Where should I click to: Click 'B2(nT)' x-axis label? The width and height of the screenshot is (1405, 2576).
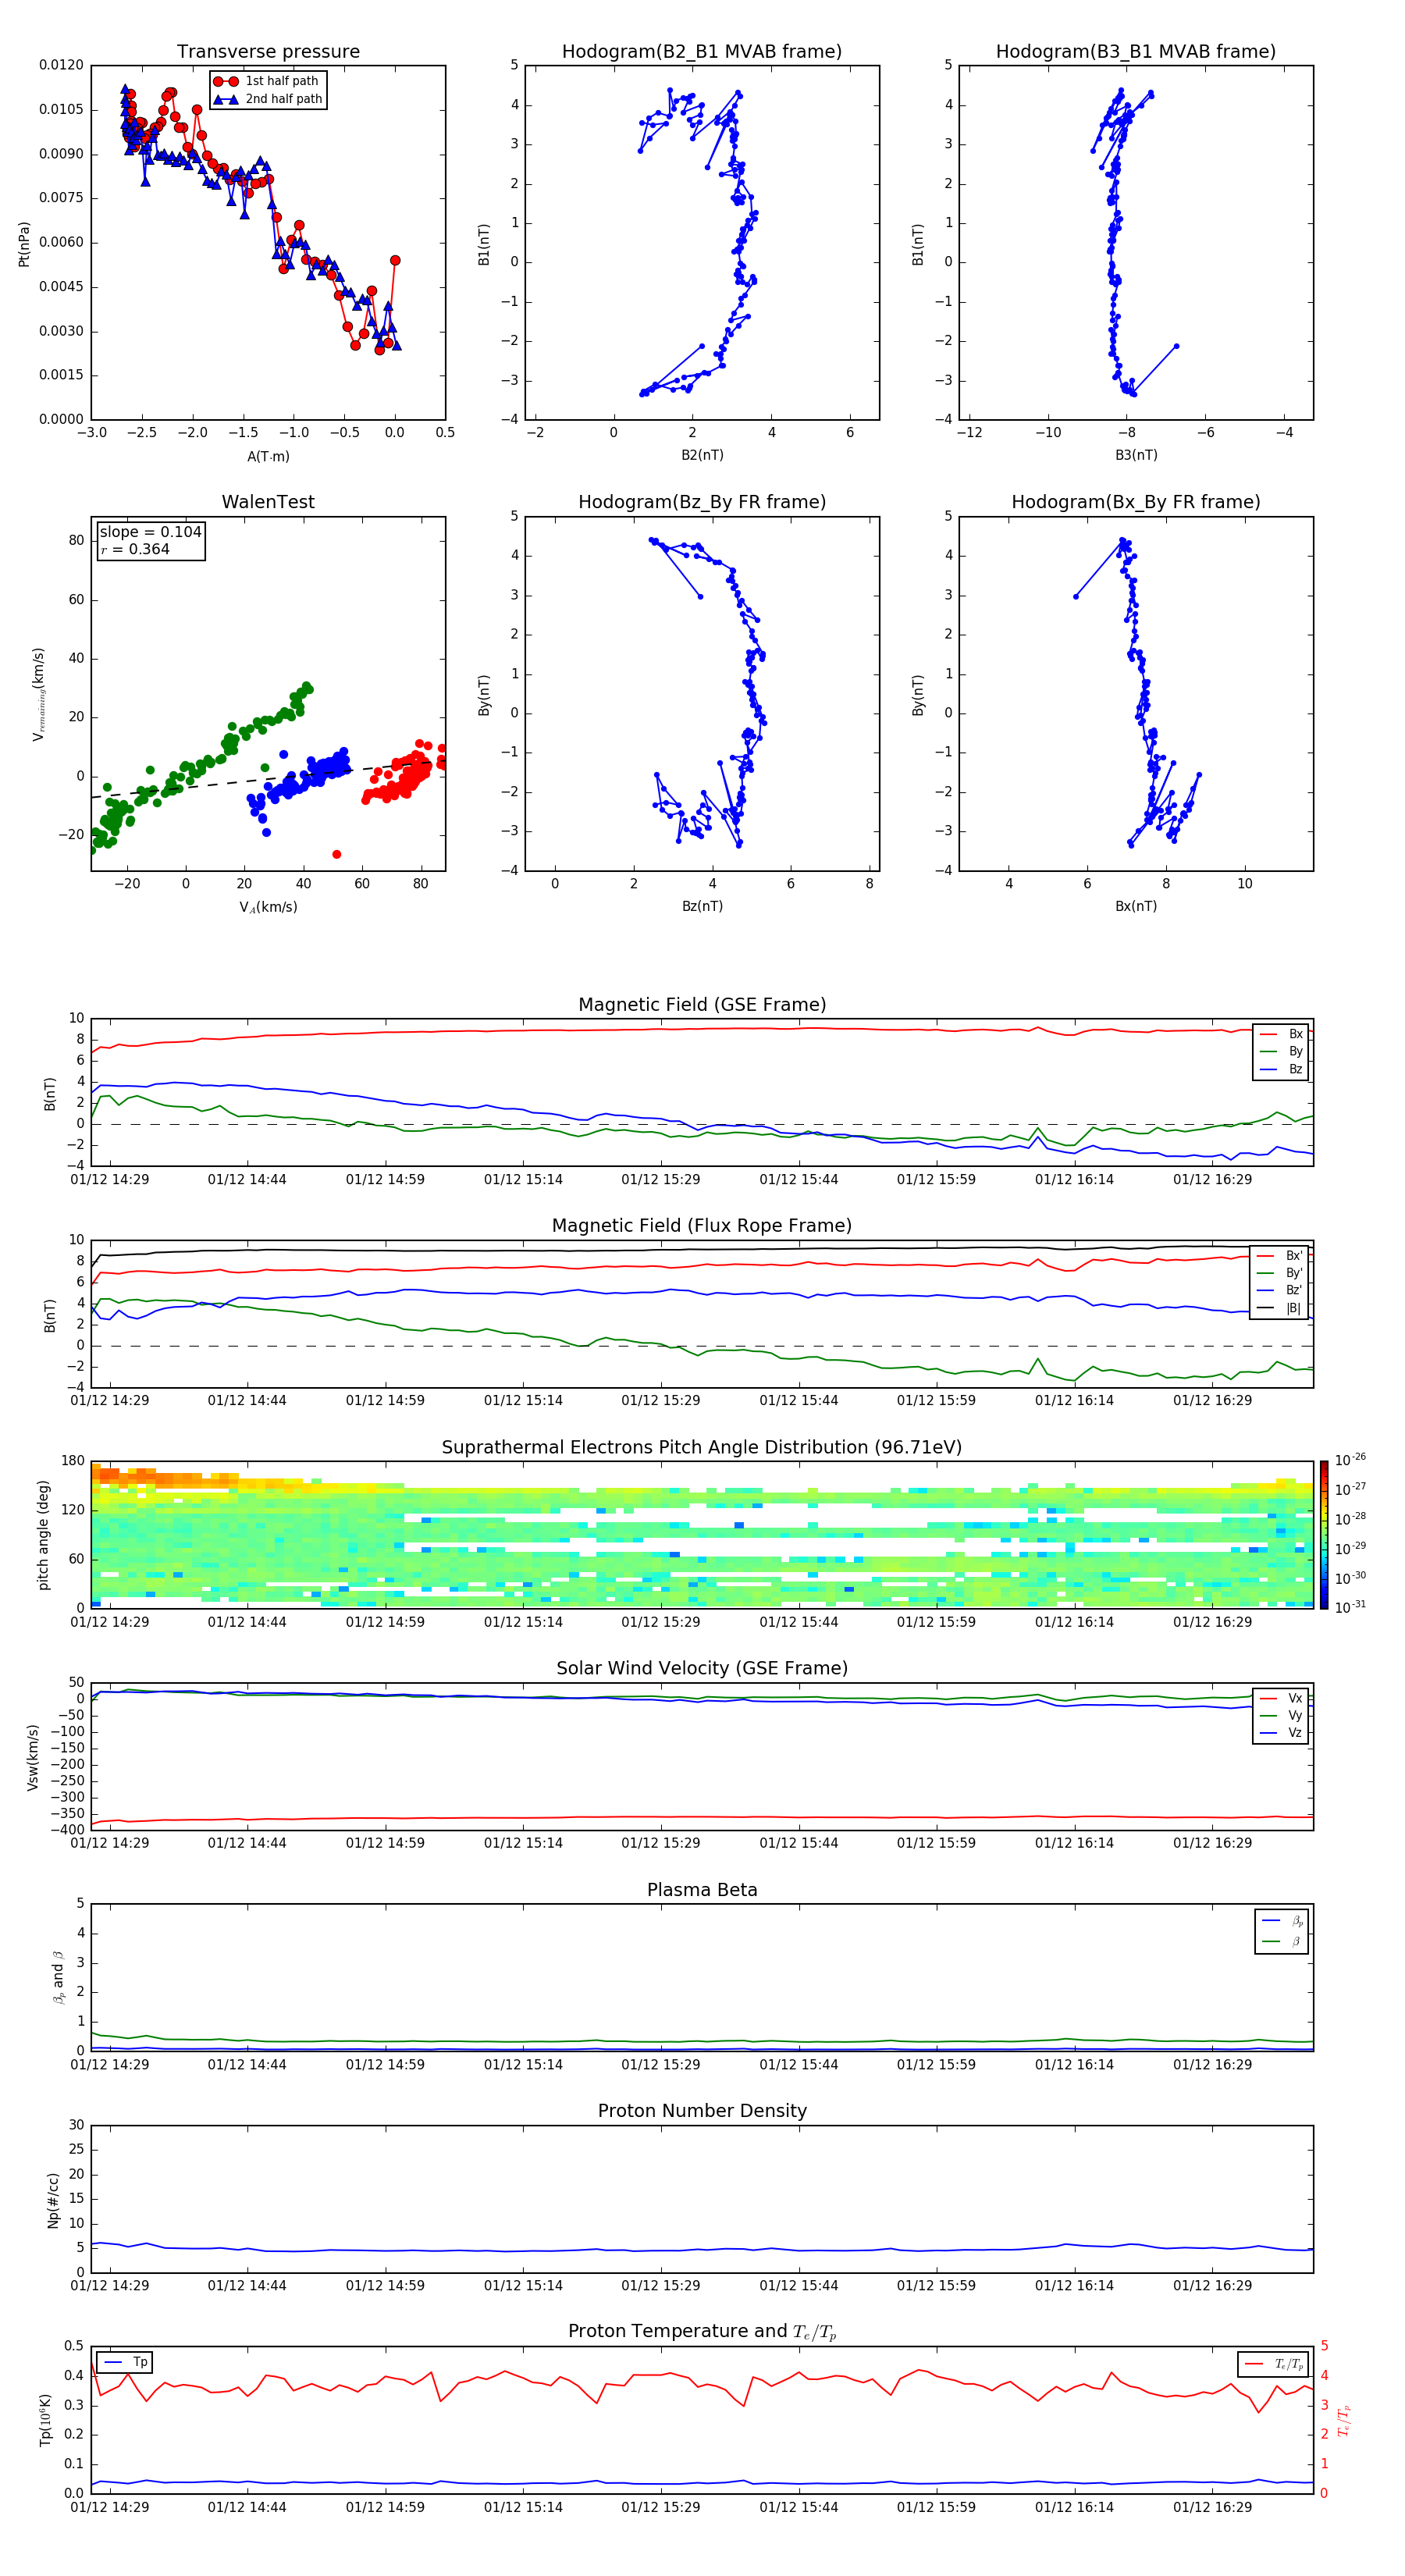click(x=702, y=455)
